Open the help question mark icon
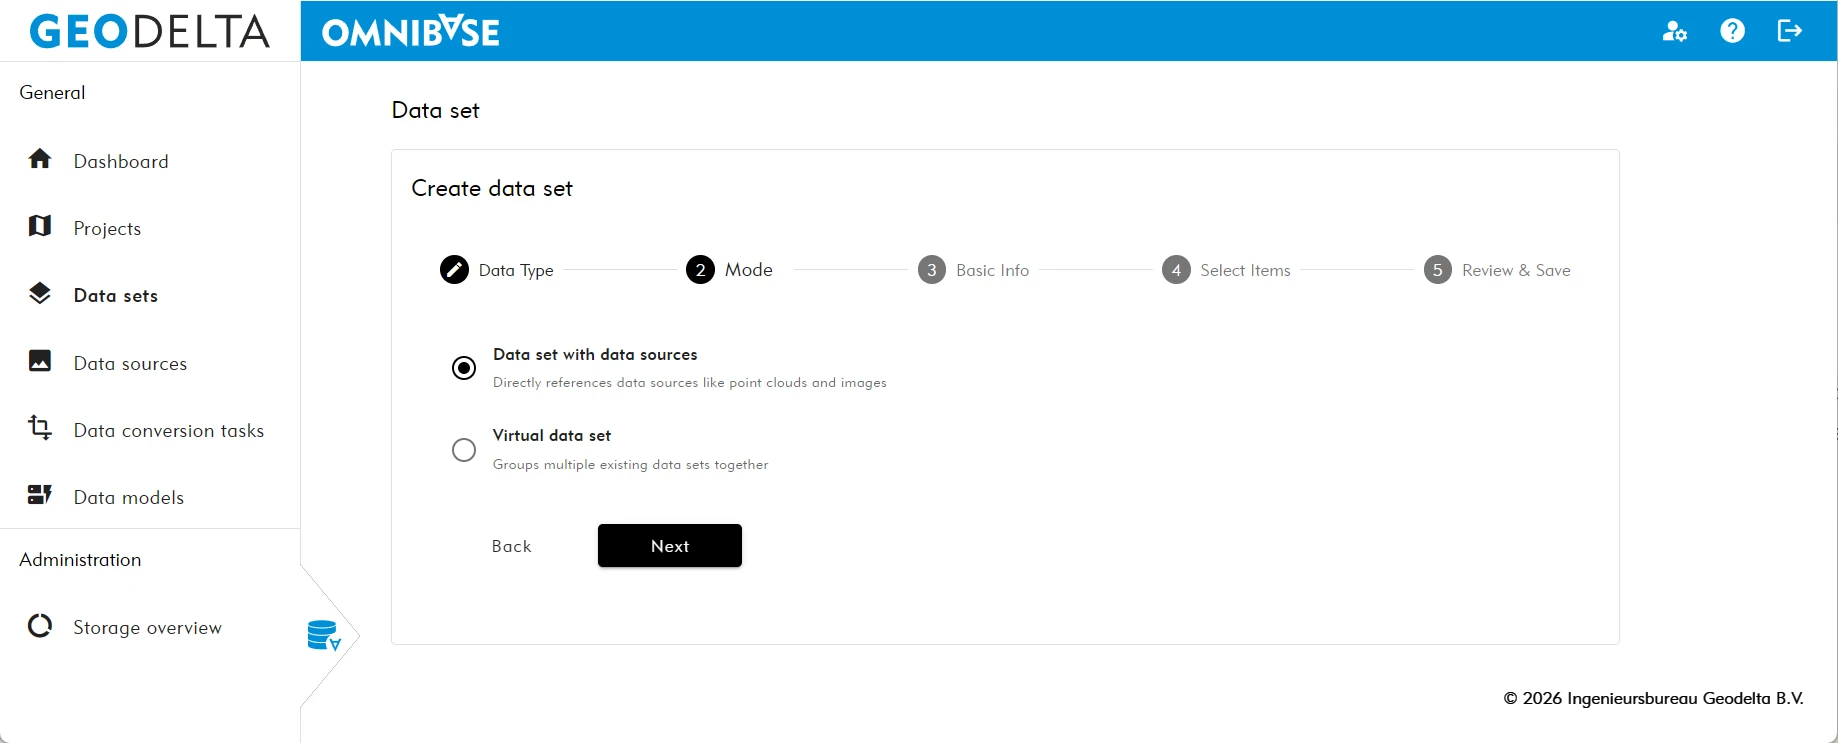This screenshot has width=1838, height=743. pos(1732,31)
